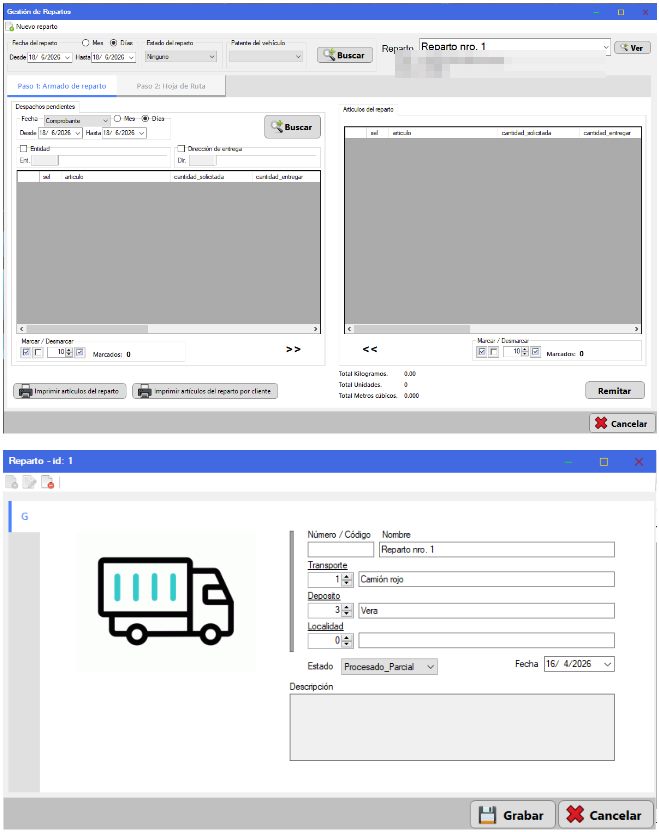Check the Dirección de entrega checkbox
Screen dimensions: 659x832
tap(181, 149)
